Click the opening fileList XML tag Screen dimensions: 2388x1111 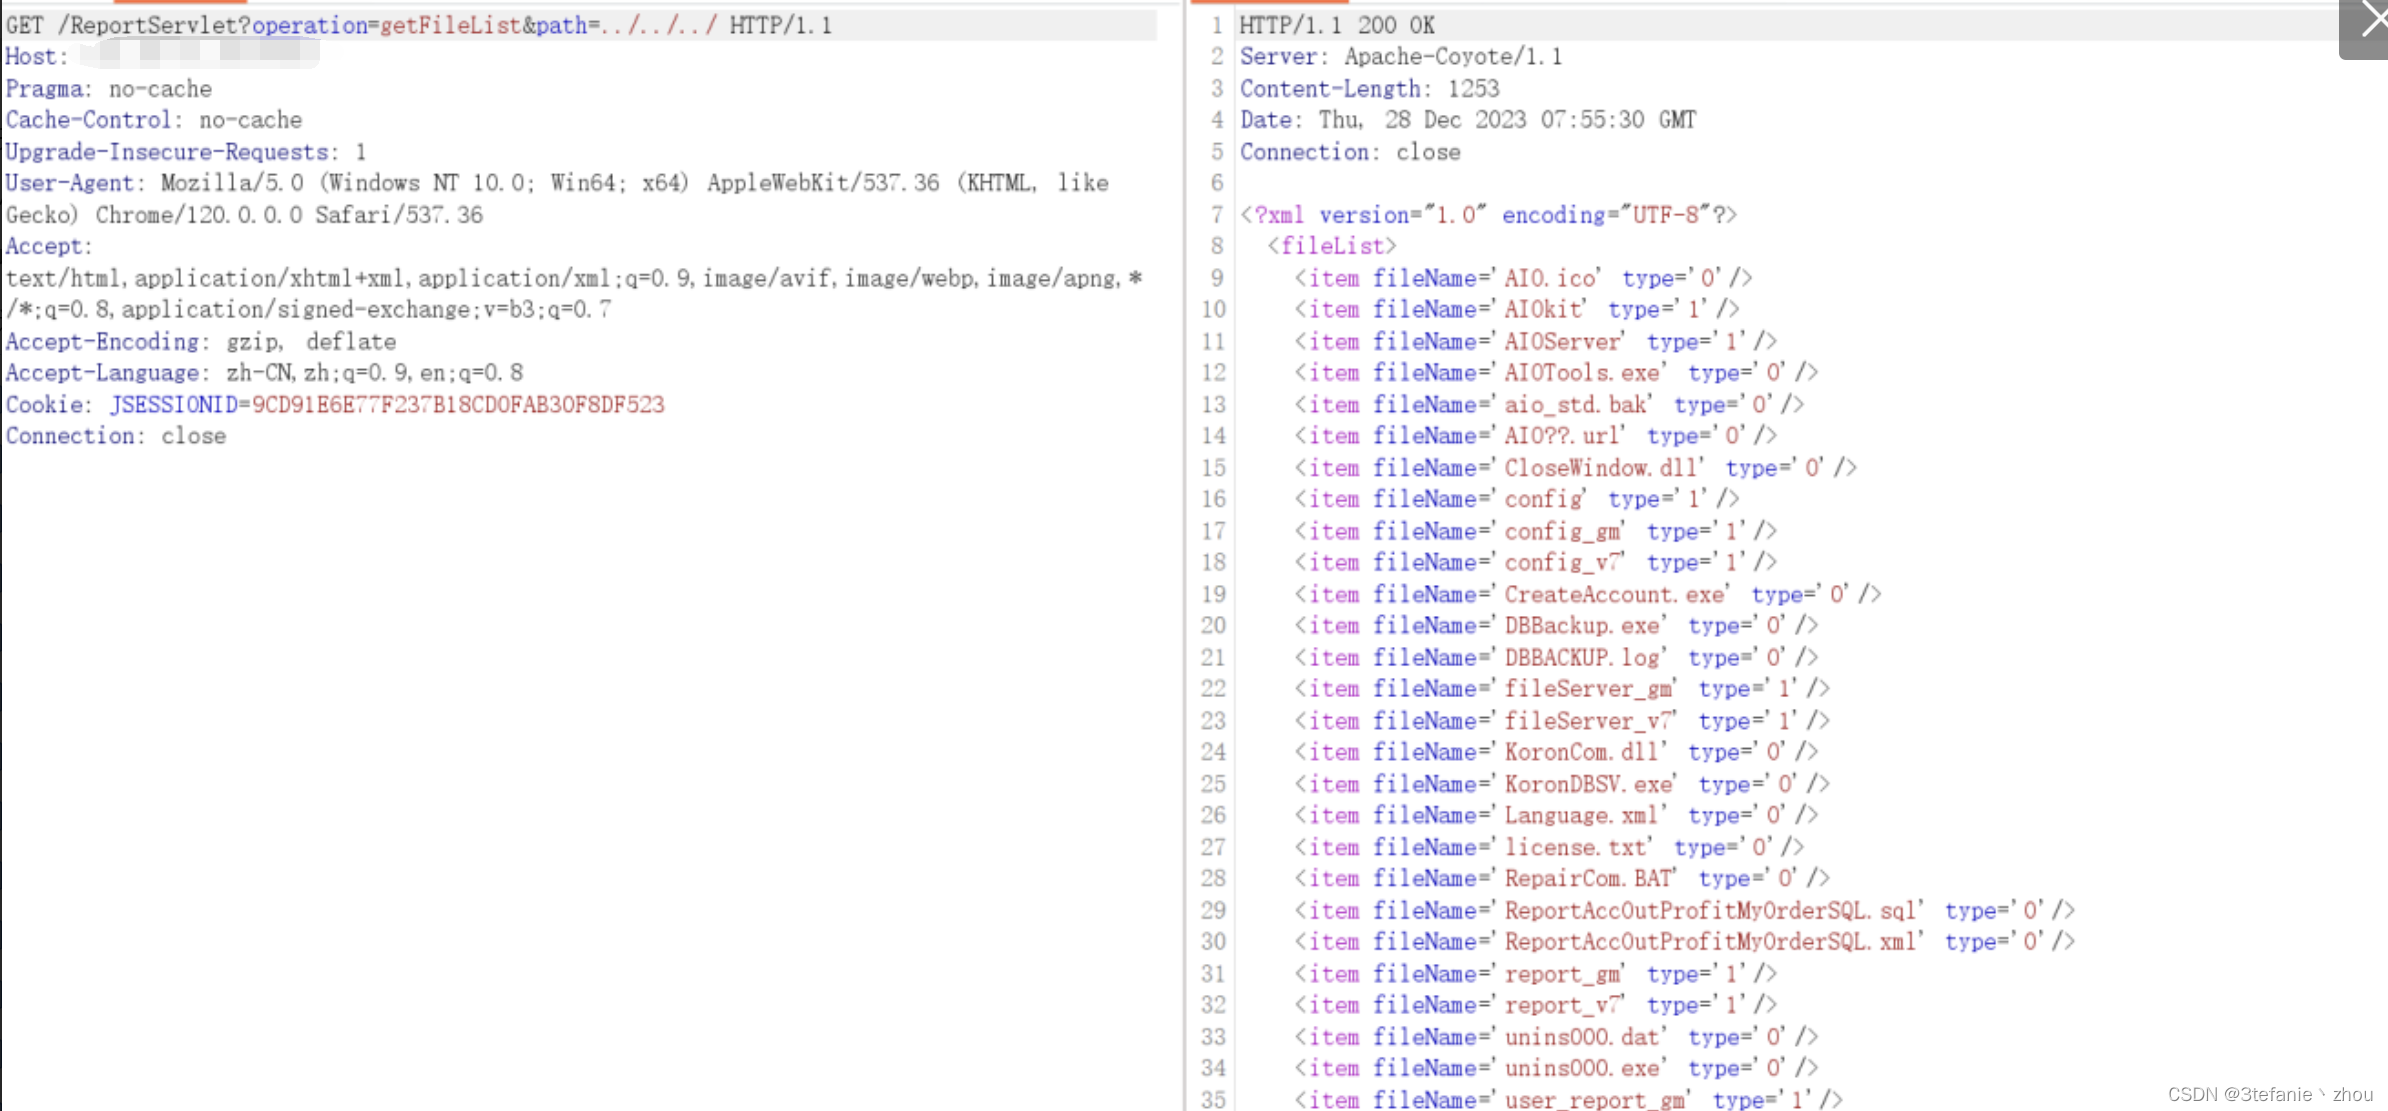(x=1331, y=246)
